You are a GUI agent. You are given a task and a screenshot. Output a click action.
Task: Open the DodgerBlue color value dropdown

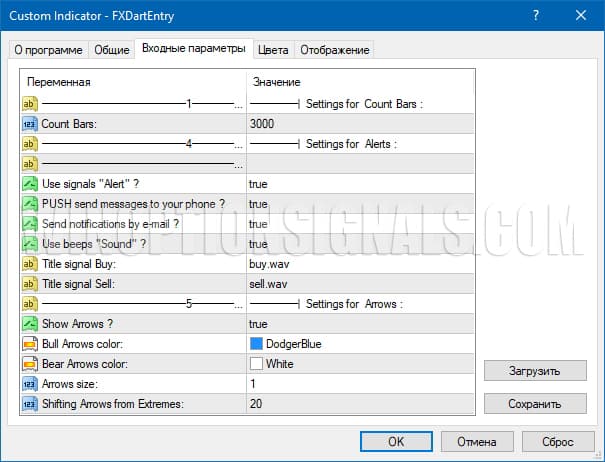click(359, 344)
